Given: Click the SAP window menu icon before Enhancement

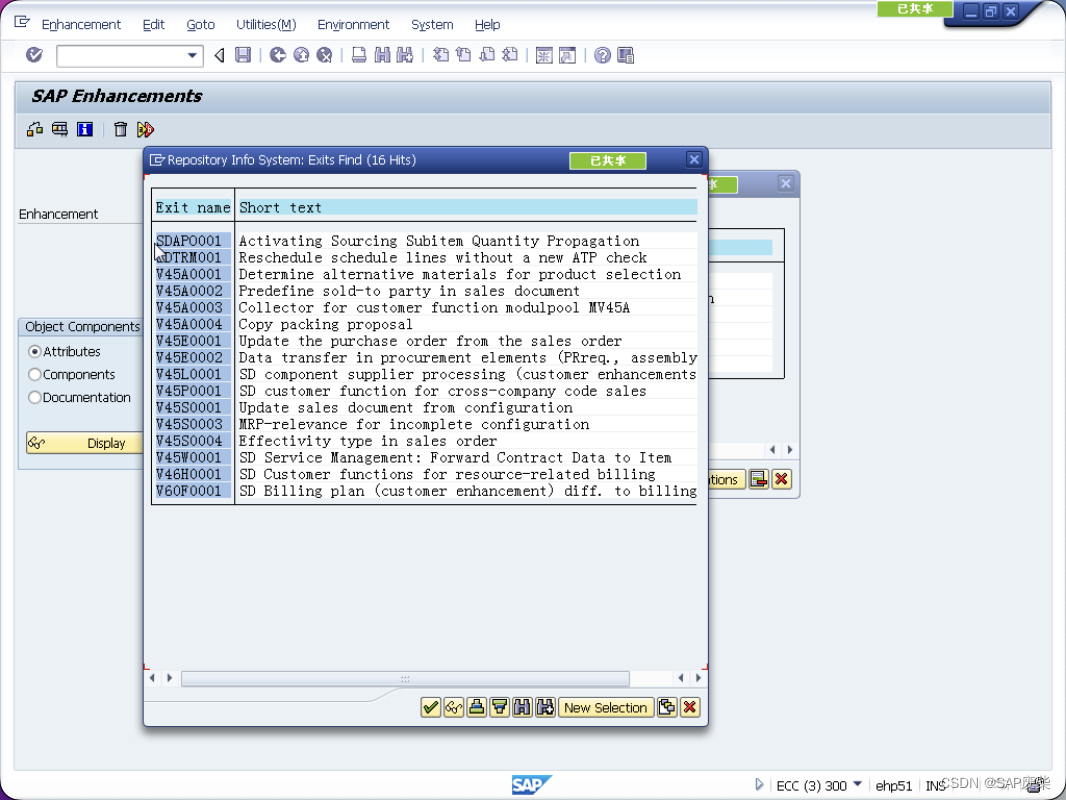Looking at the screenshot, I should coord(22,22).
